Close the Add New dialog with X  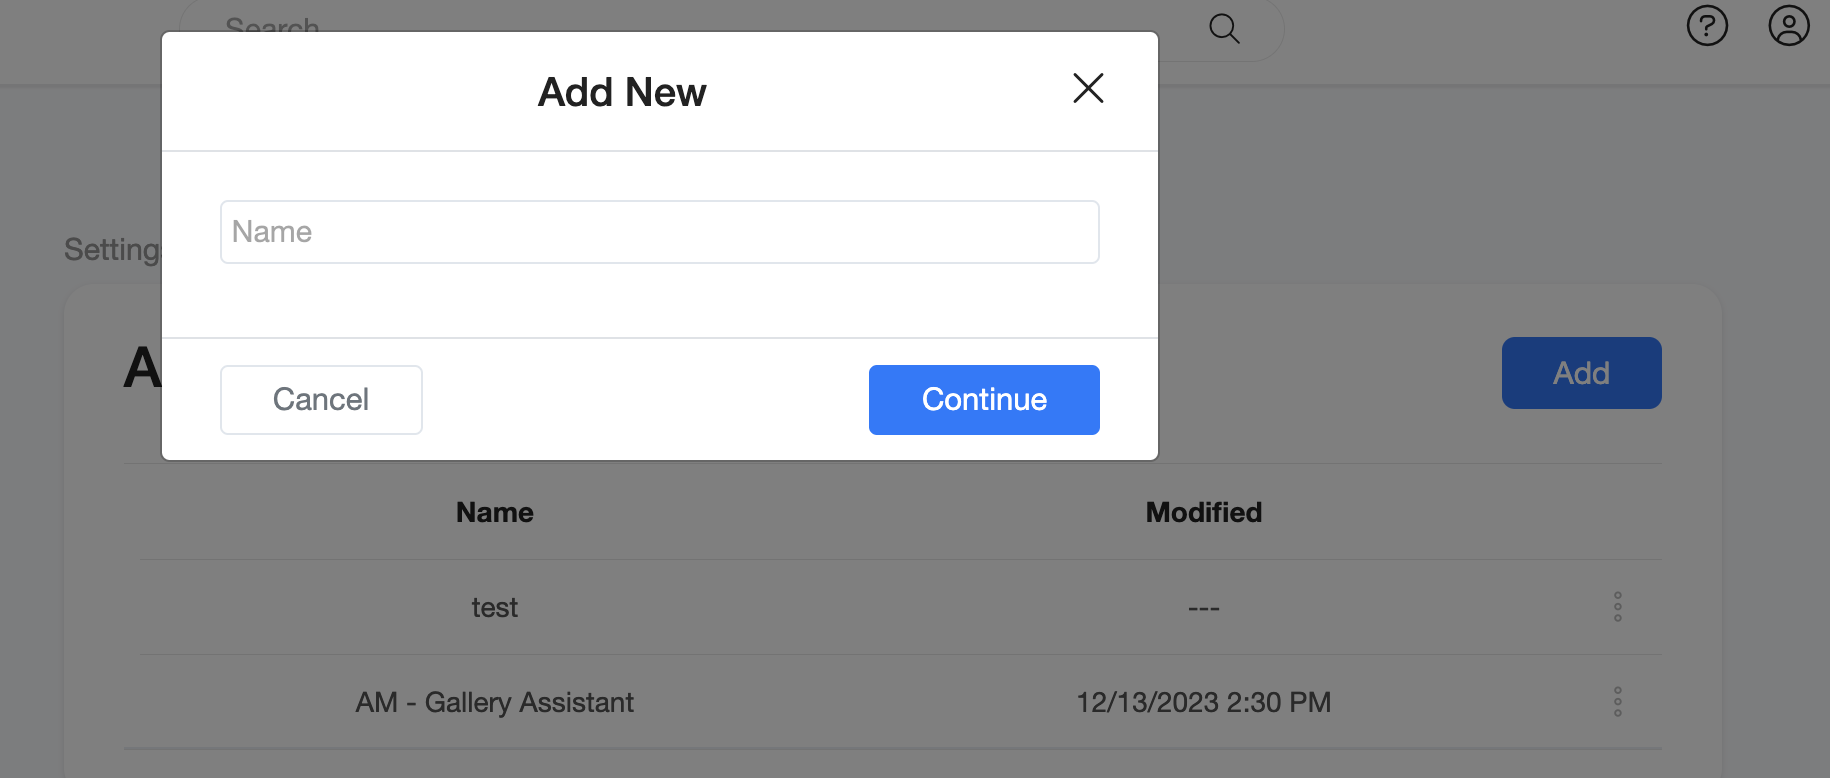[1088, 89]
